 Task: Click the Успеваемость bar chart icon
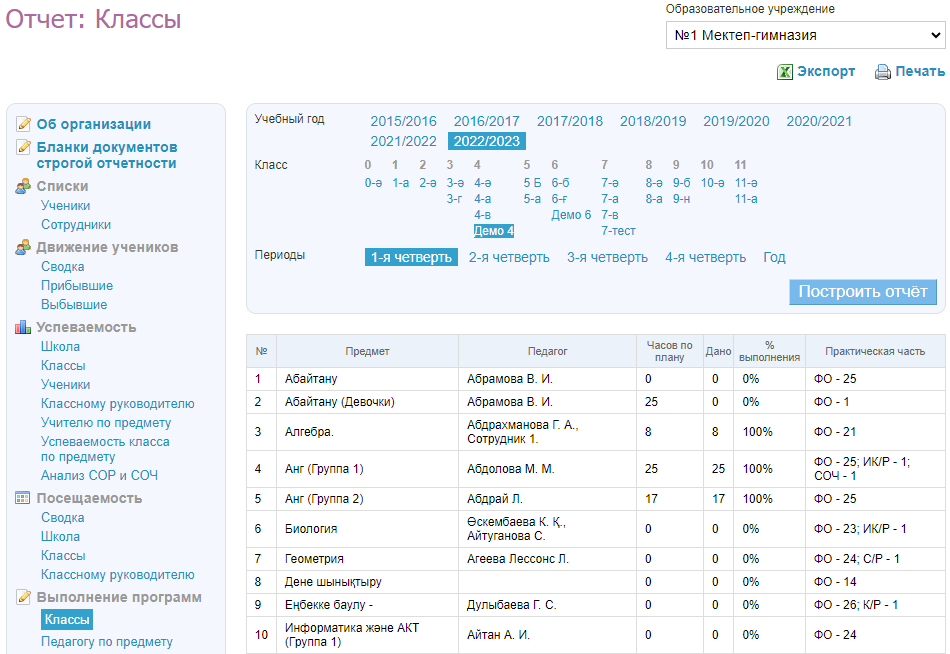tap(23, 327)
